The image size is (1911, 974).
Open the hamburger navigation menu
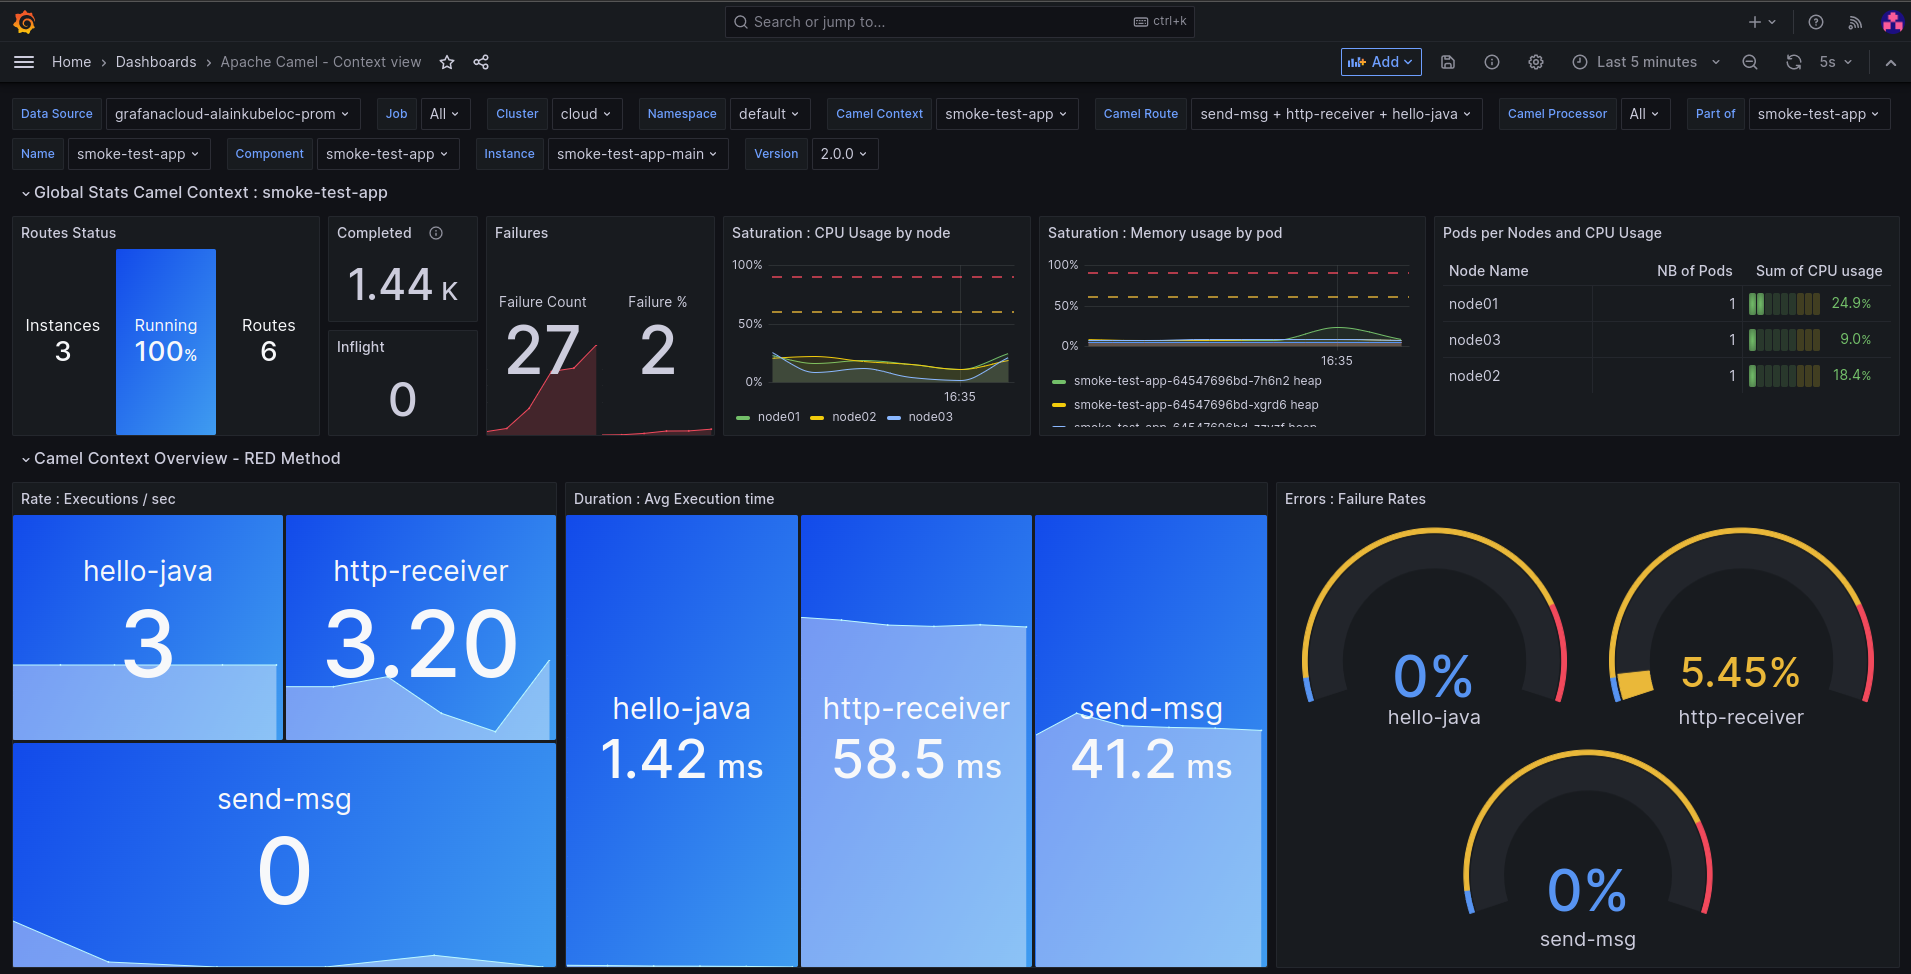coord(24,62)
